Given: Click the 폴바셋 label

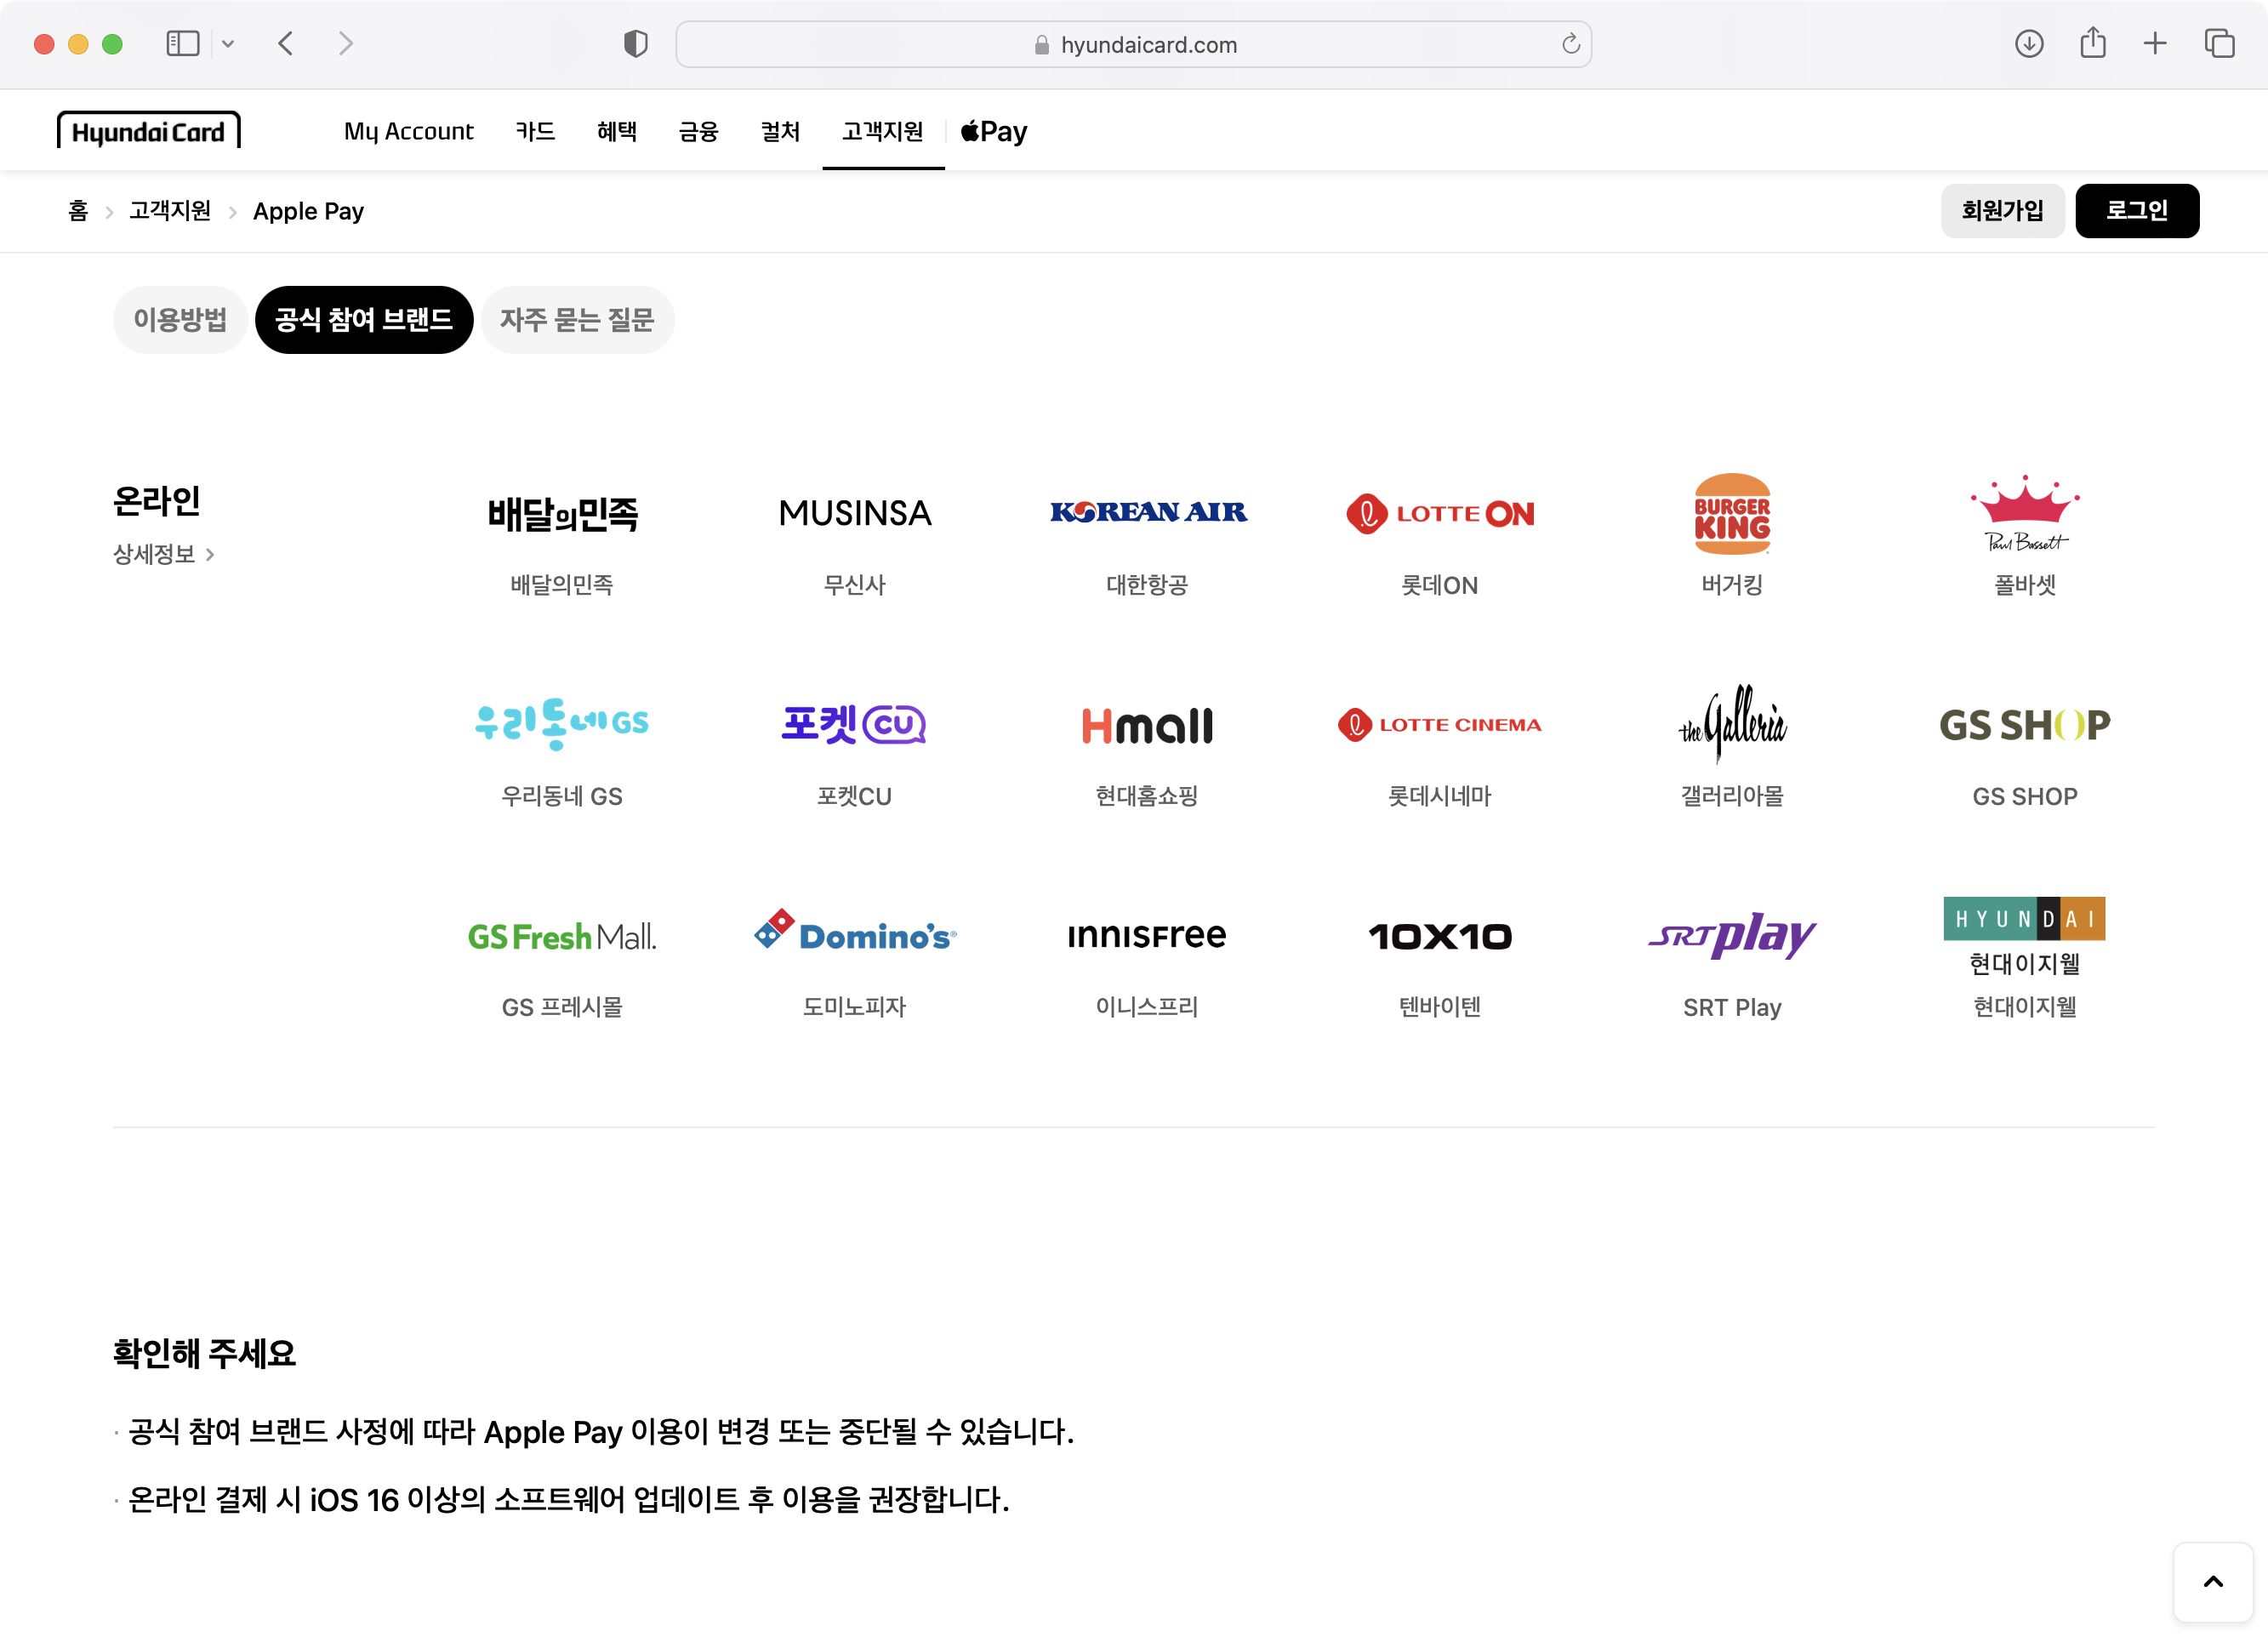Looking at the screenshot, I should [x=2025, y=585].
